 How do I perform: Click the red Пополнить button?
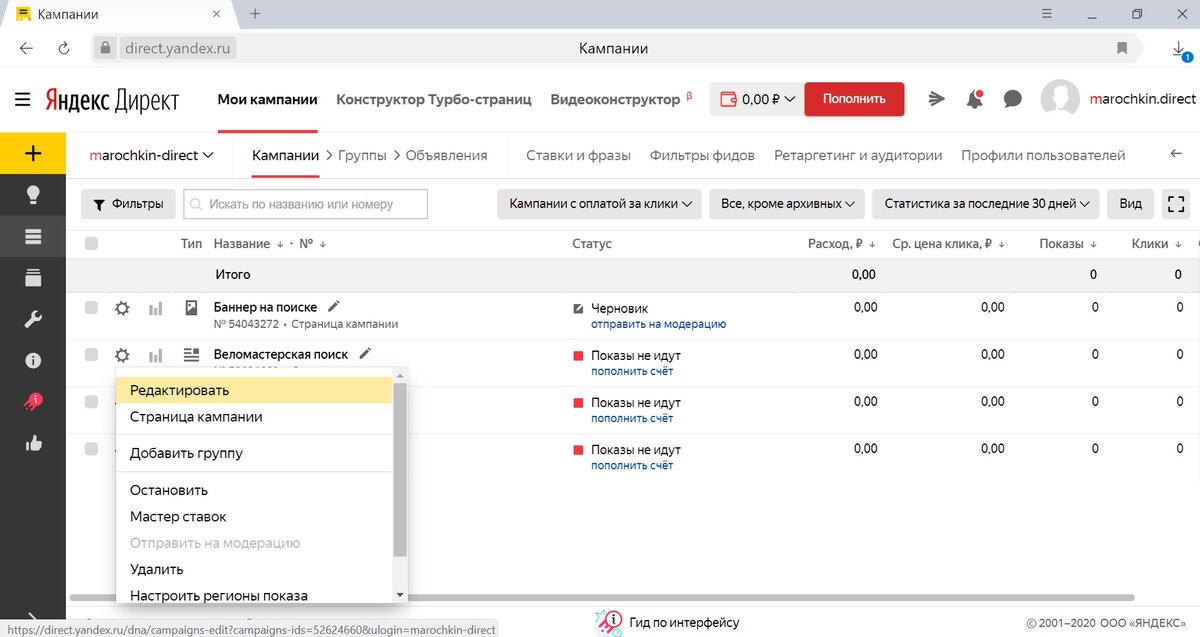pyautogui.click(x=854, y=99)
